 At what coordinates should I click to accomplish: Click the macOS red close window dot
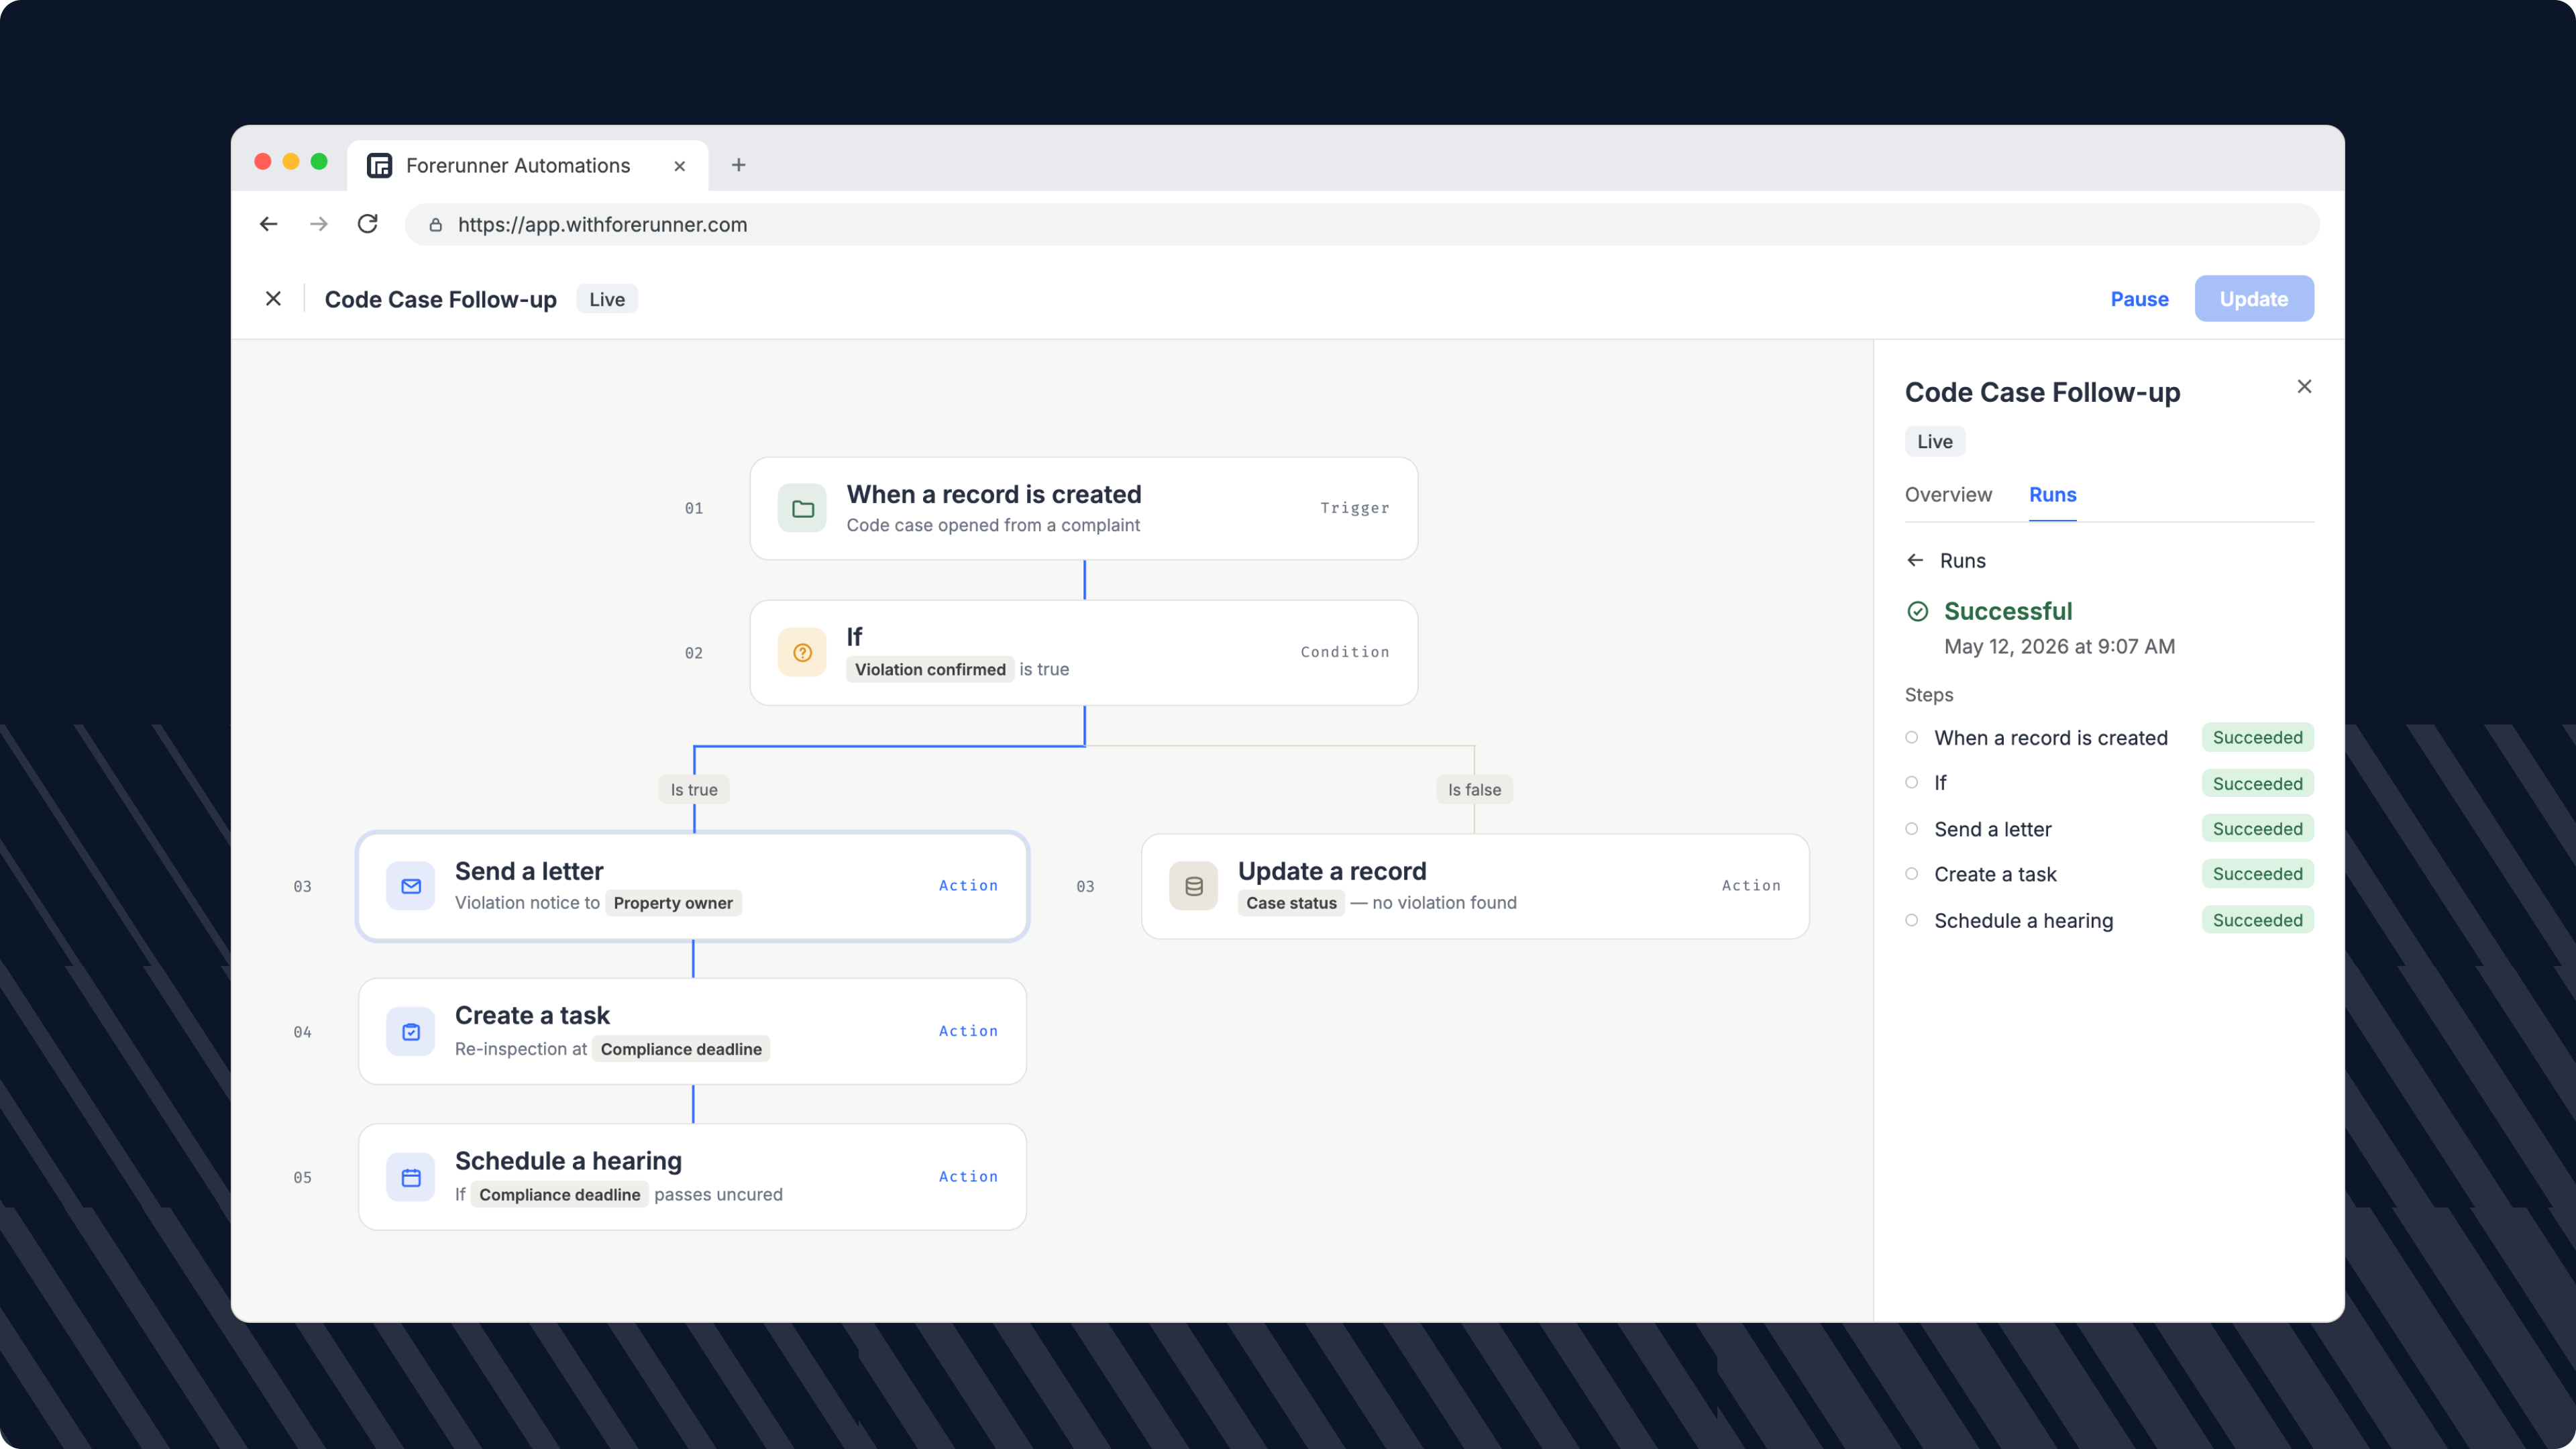pos(263,162)
